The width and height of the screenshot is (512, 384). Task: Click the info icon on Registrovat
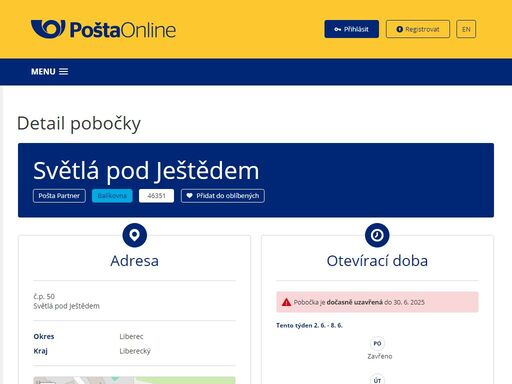point(399,29)
